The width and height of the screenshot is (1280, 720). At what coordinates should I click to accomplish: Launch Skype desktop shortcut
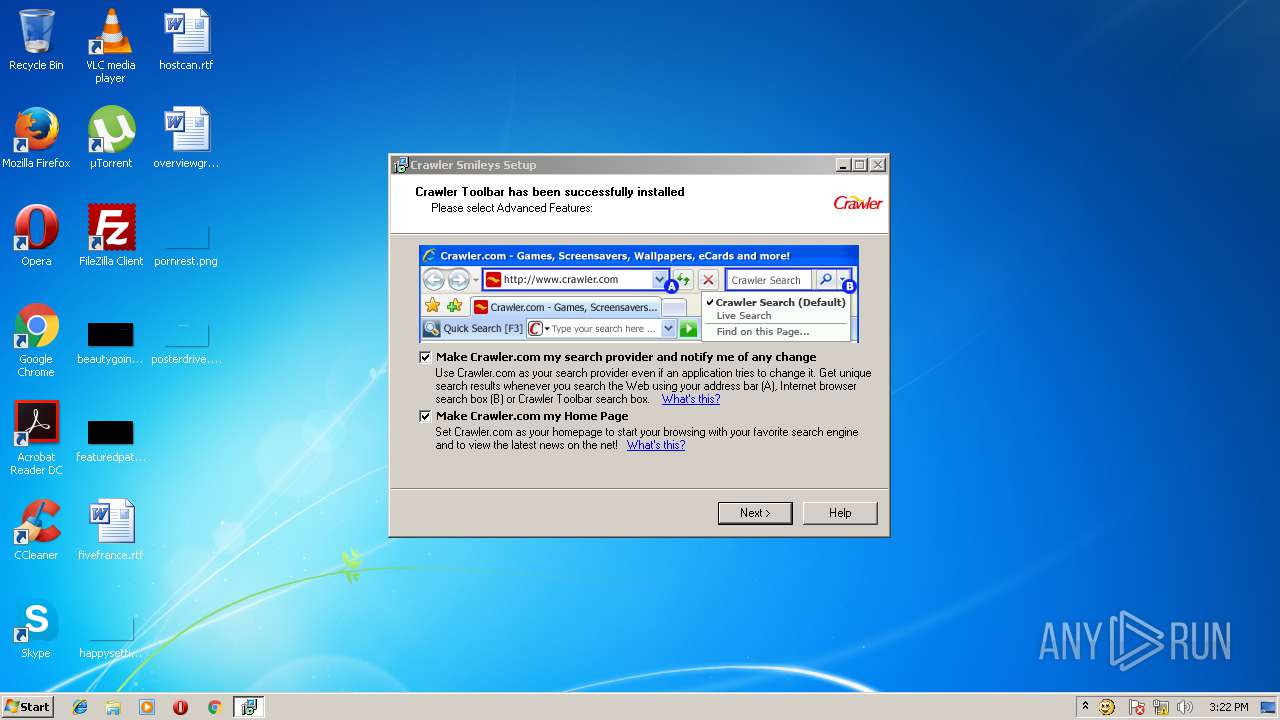click(x=36, y=628)
